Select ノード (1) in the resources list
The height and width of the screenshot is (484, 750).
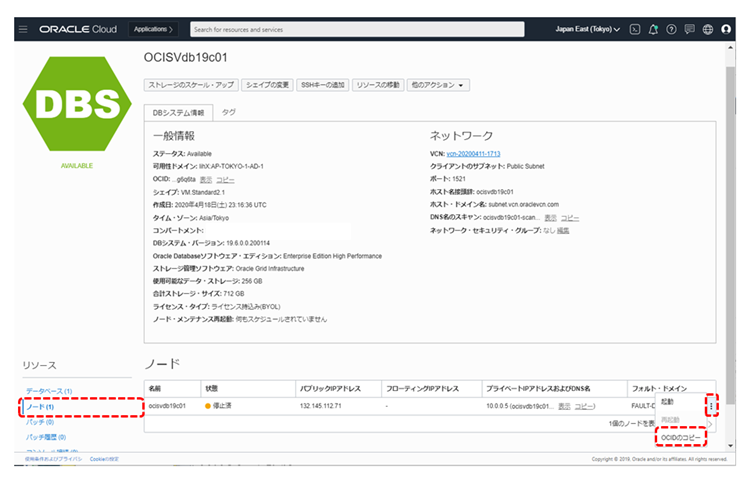click(40, 406)
